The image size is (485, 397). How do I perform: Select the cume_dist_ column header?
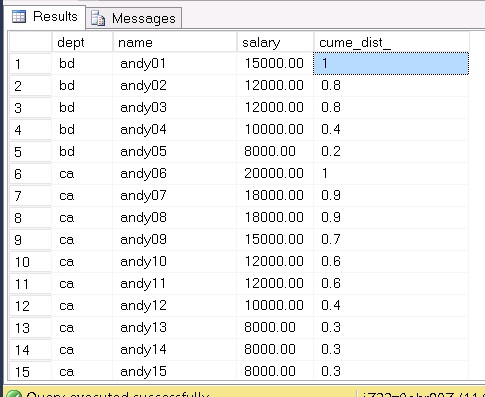[x=391, y=42]
